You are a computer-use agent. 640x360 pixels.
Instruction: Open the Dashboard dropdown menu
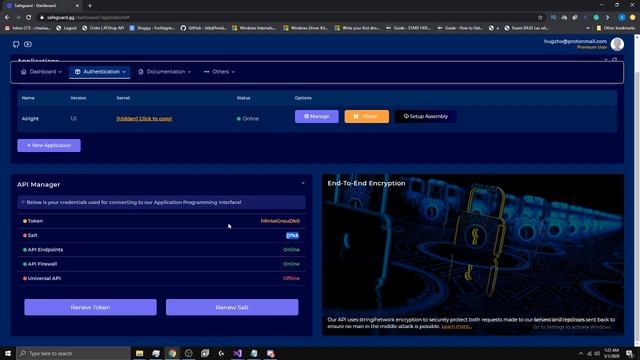click(42, 72)
